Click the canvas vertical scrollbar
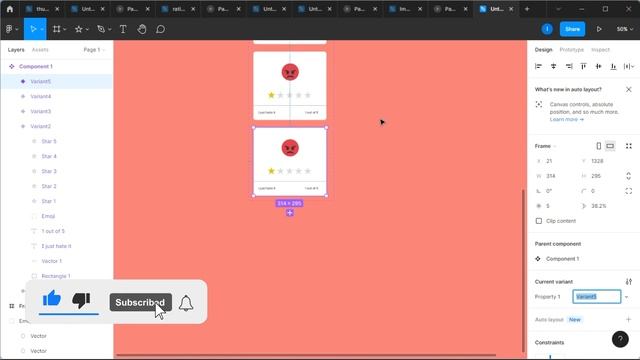The width and height of the screenshot is (640, 360). 523,271
